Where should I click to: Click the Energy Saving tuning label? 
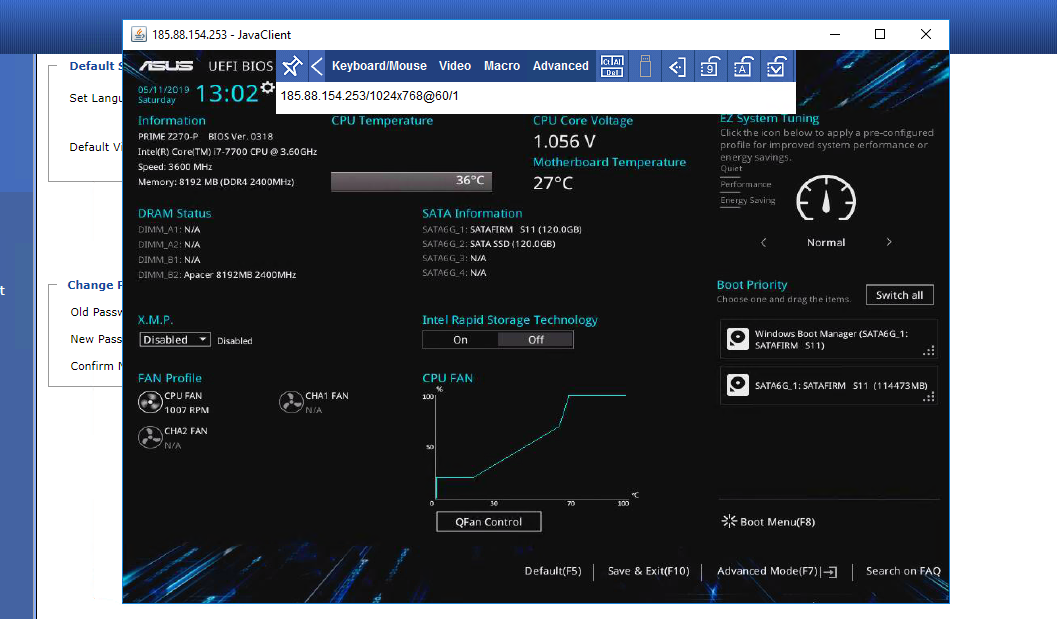[x=748, y=200]
